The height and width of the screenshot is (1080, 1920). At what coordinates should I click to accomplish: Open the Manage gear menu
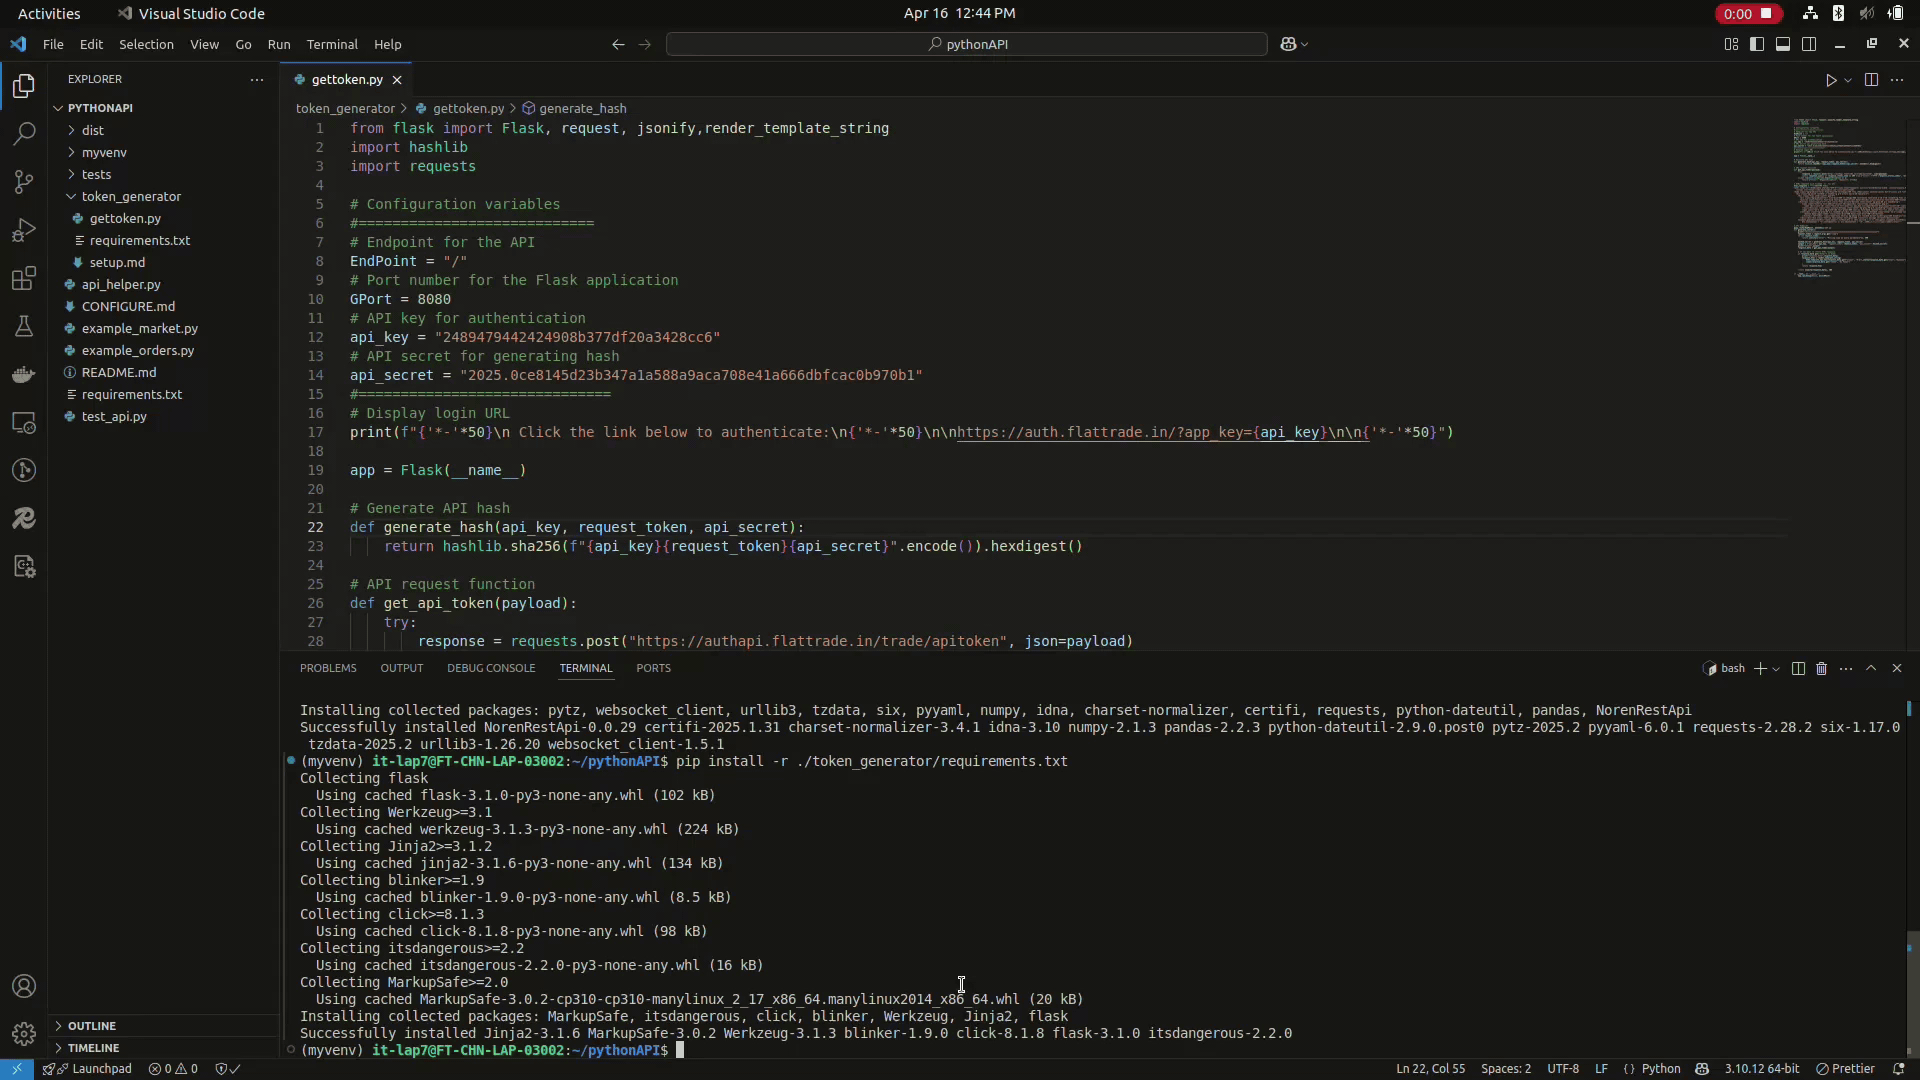pyautogui.click(x=24, y=1033)
